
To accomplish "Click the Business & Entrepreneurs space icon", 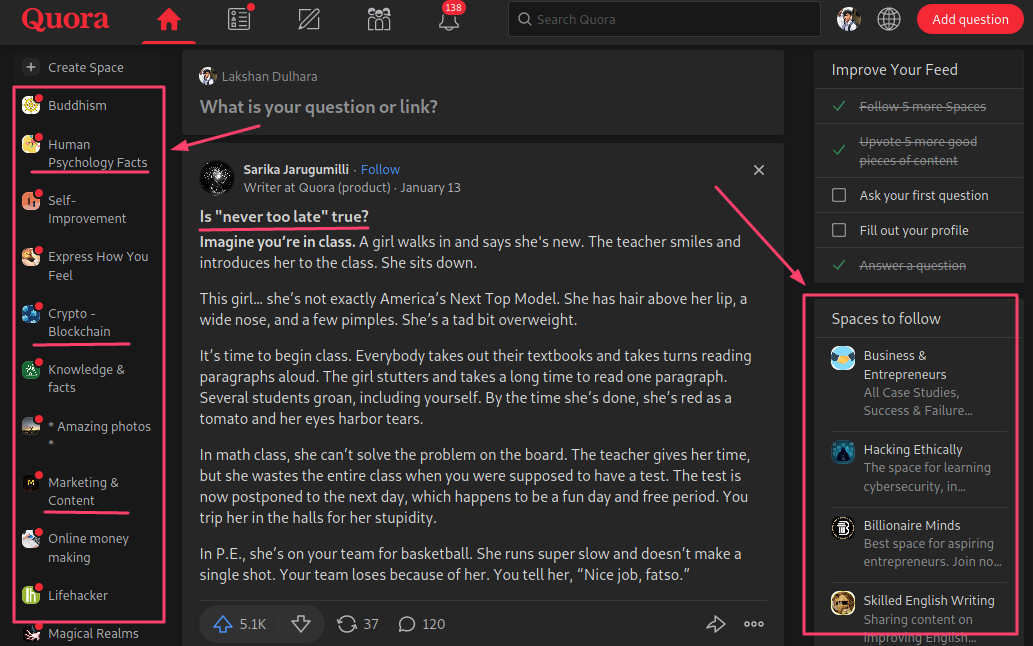I will coord(843,358).
